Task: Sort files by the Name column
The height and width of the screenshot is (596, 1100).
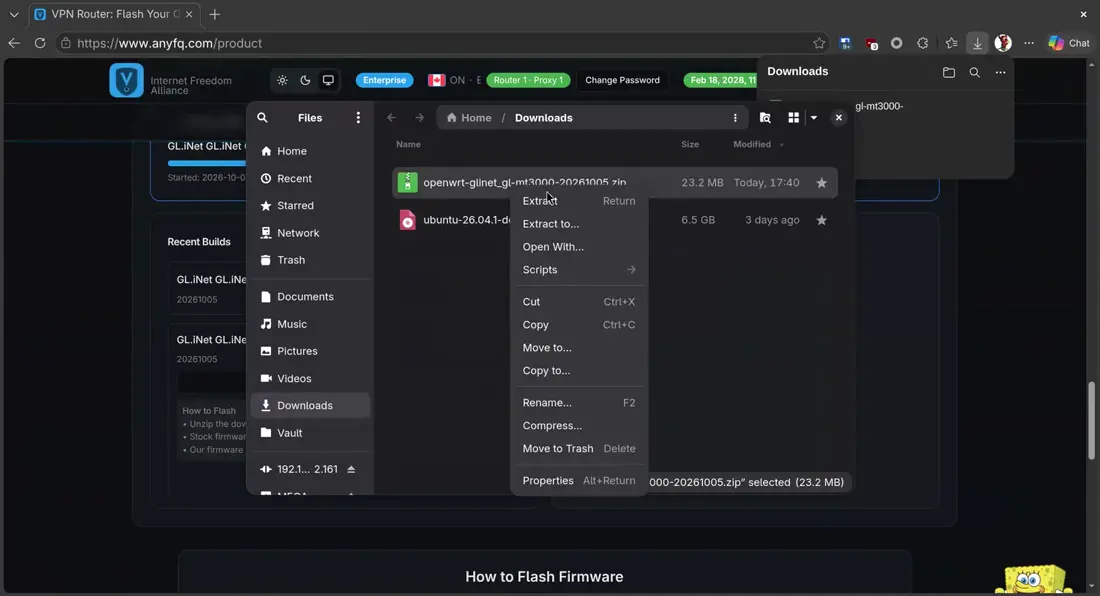Action: [x=408, y=144]
